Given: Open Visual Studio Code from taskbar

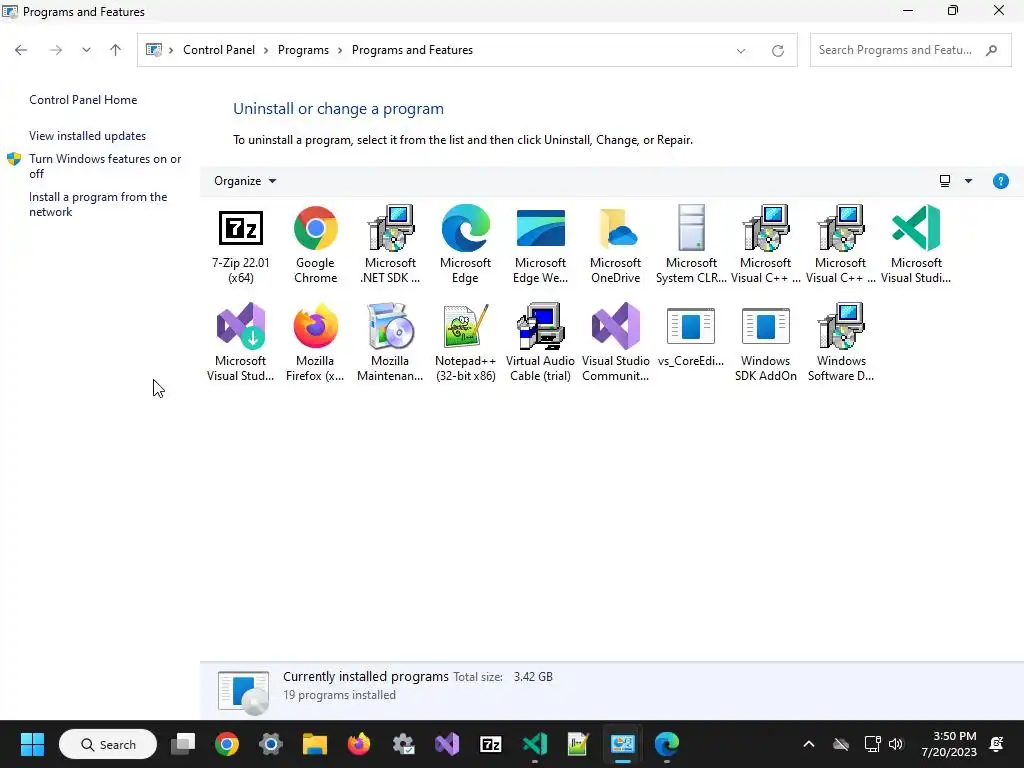Looking at the screenshot, I should click(x=534, y=744).
